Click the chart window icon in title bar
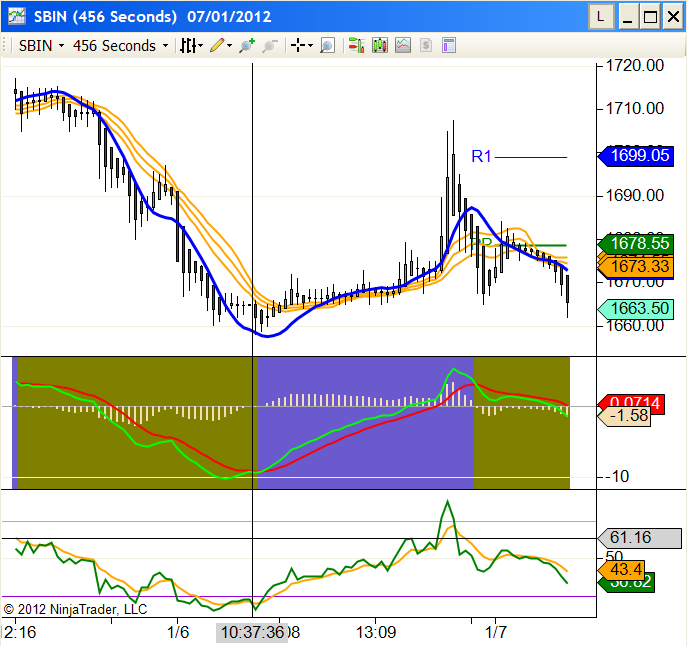Image resolution: width=687 pixels, height=646 pixels. click(x=17, y=16)
